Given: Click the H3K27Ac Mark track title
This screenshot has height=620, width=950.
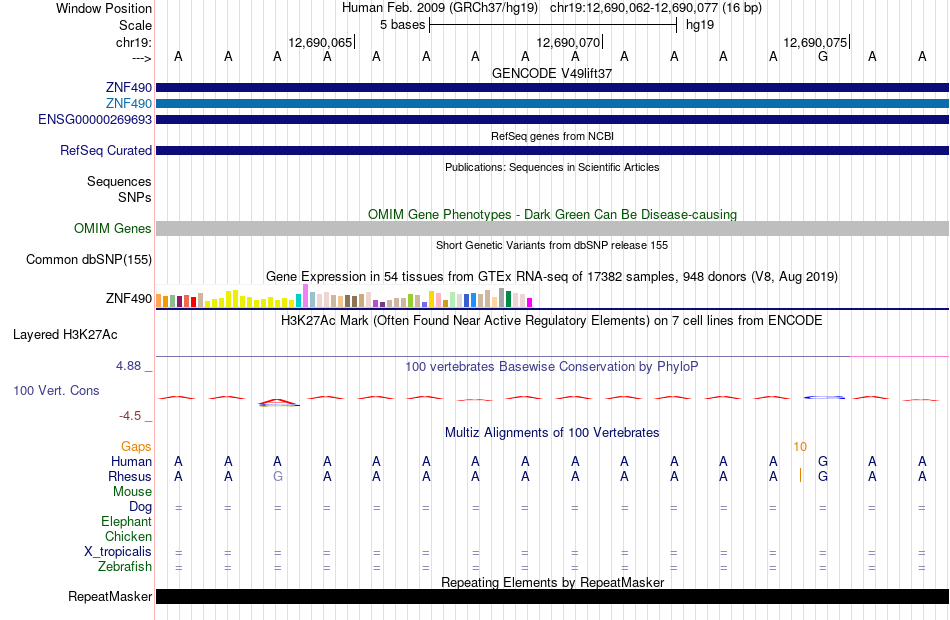Looking at the screenshot, I should click(552, 321).
